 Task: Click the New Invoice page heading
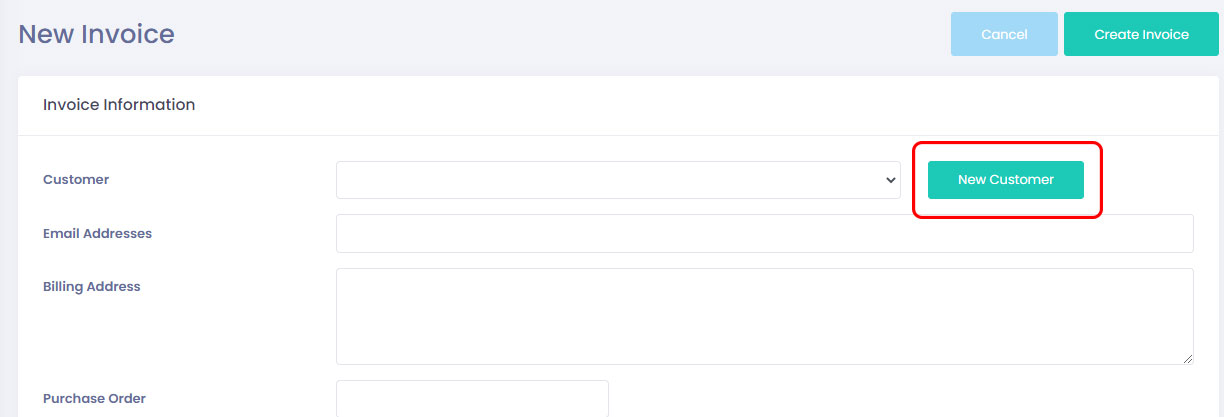(96, 34)
